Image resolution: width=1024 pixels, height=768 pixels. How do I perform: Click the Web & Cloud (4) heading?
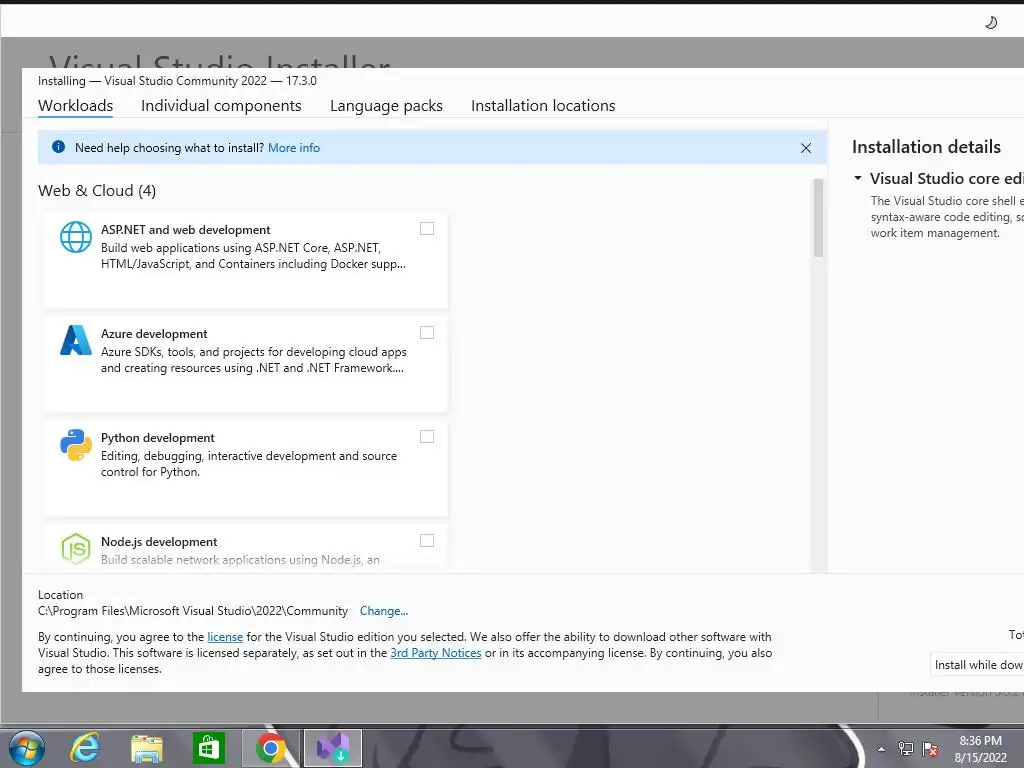click(97, 191)
